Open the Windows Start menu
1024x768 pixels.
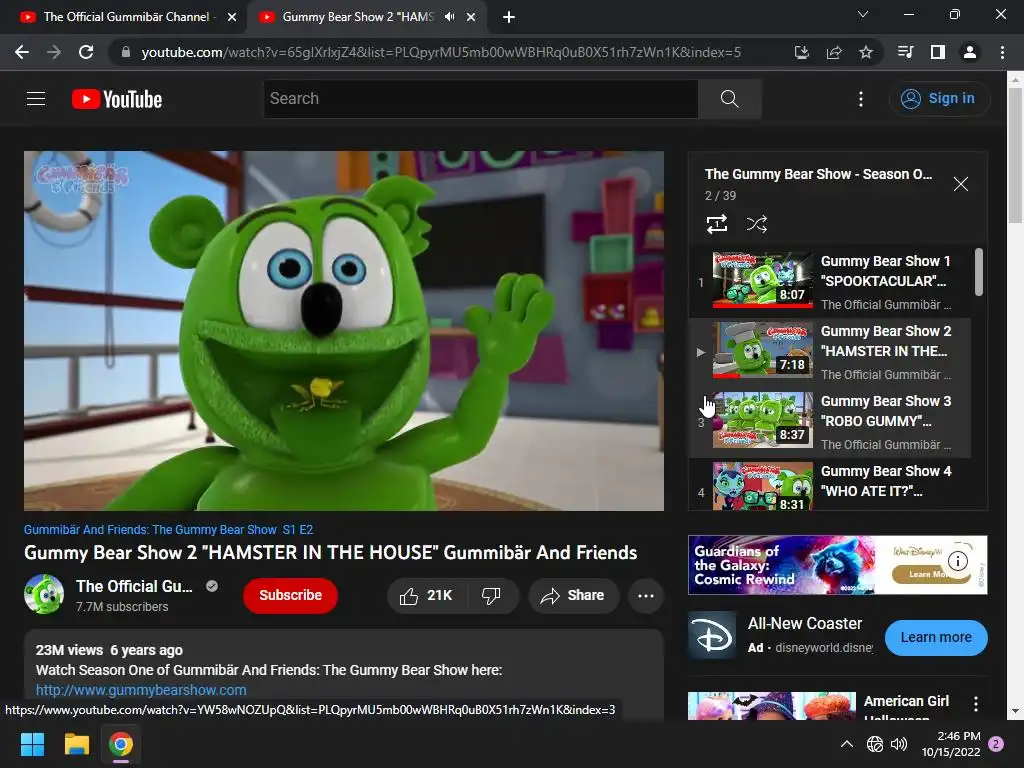[x=32, y=744]
